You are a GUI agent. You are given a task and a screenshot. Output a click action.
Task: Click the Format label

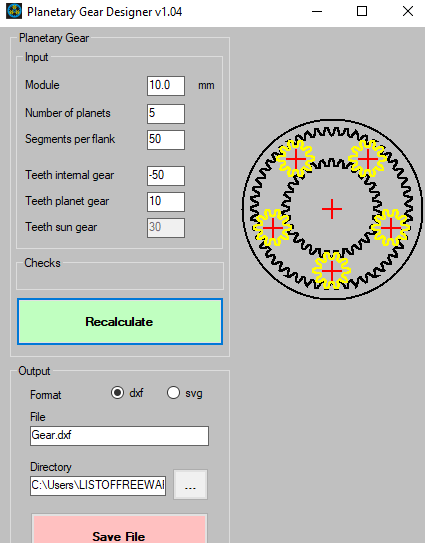pyautogui.click(x=46, y=395)
